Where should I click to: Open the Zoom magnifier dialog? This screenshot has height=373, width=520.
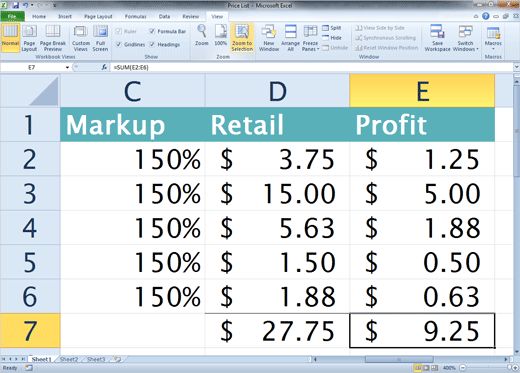pos(202,35)
